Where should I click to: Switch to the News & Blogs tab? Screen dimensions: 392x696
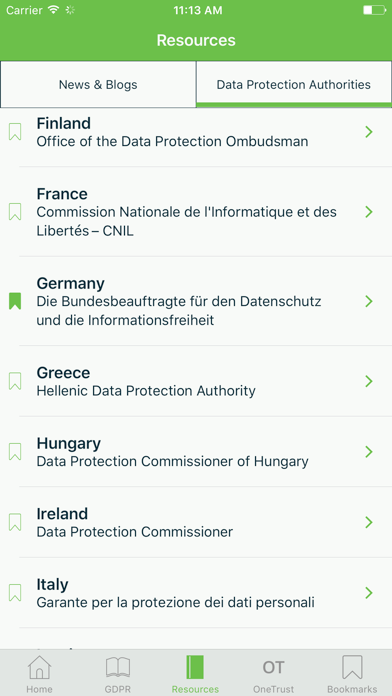click(x=98, y=84)
